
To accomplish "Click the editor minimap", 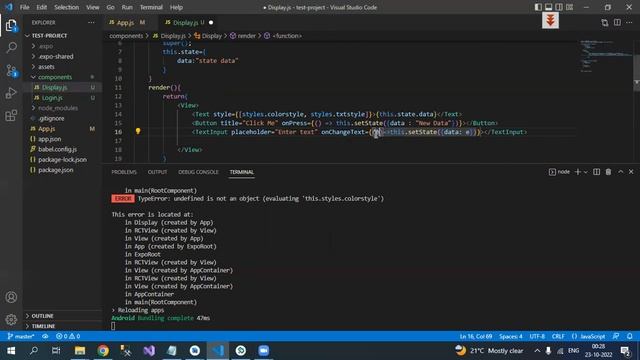I will coord(606,56).
